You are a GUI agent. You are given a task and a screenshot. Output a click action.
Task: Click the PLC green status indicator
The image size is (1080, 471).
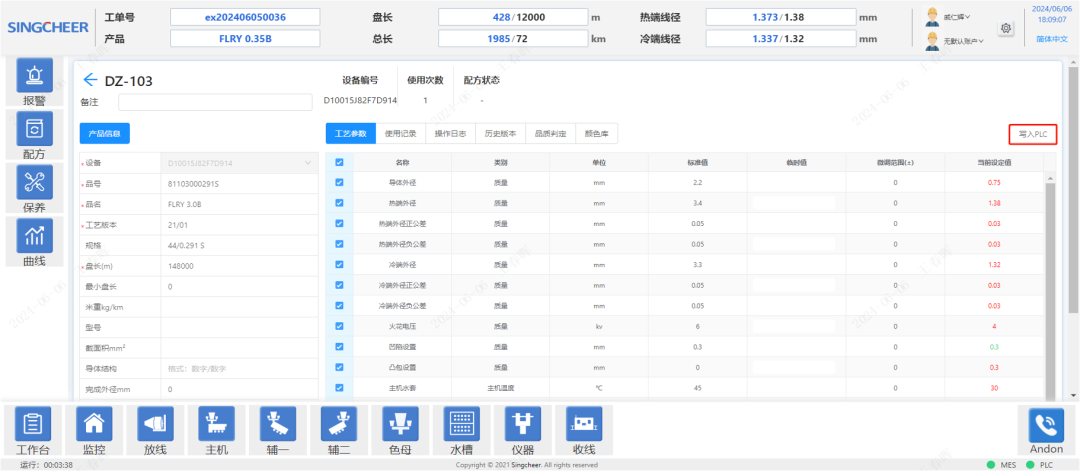pyautogui.click(x=1030, y=465)
